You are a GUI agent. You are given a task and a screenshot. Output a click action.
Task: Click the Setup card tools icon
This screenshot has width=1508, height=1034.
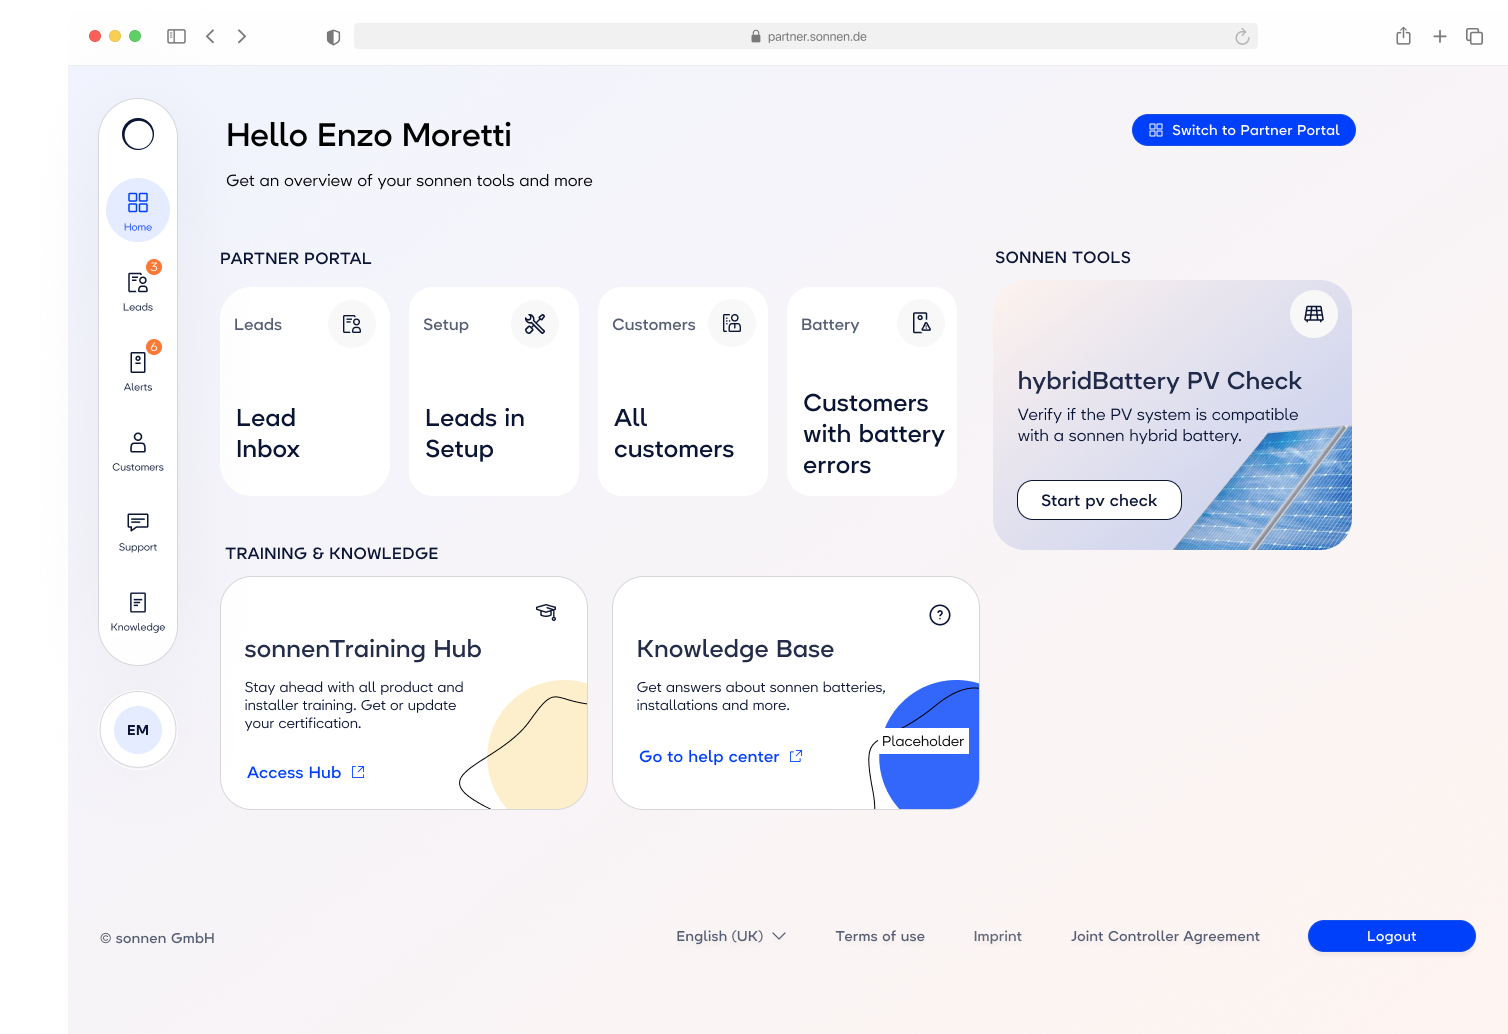535,324
